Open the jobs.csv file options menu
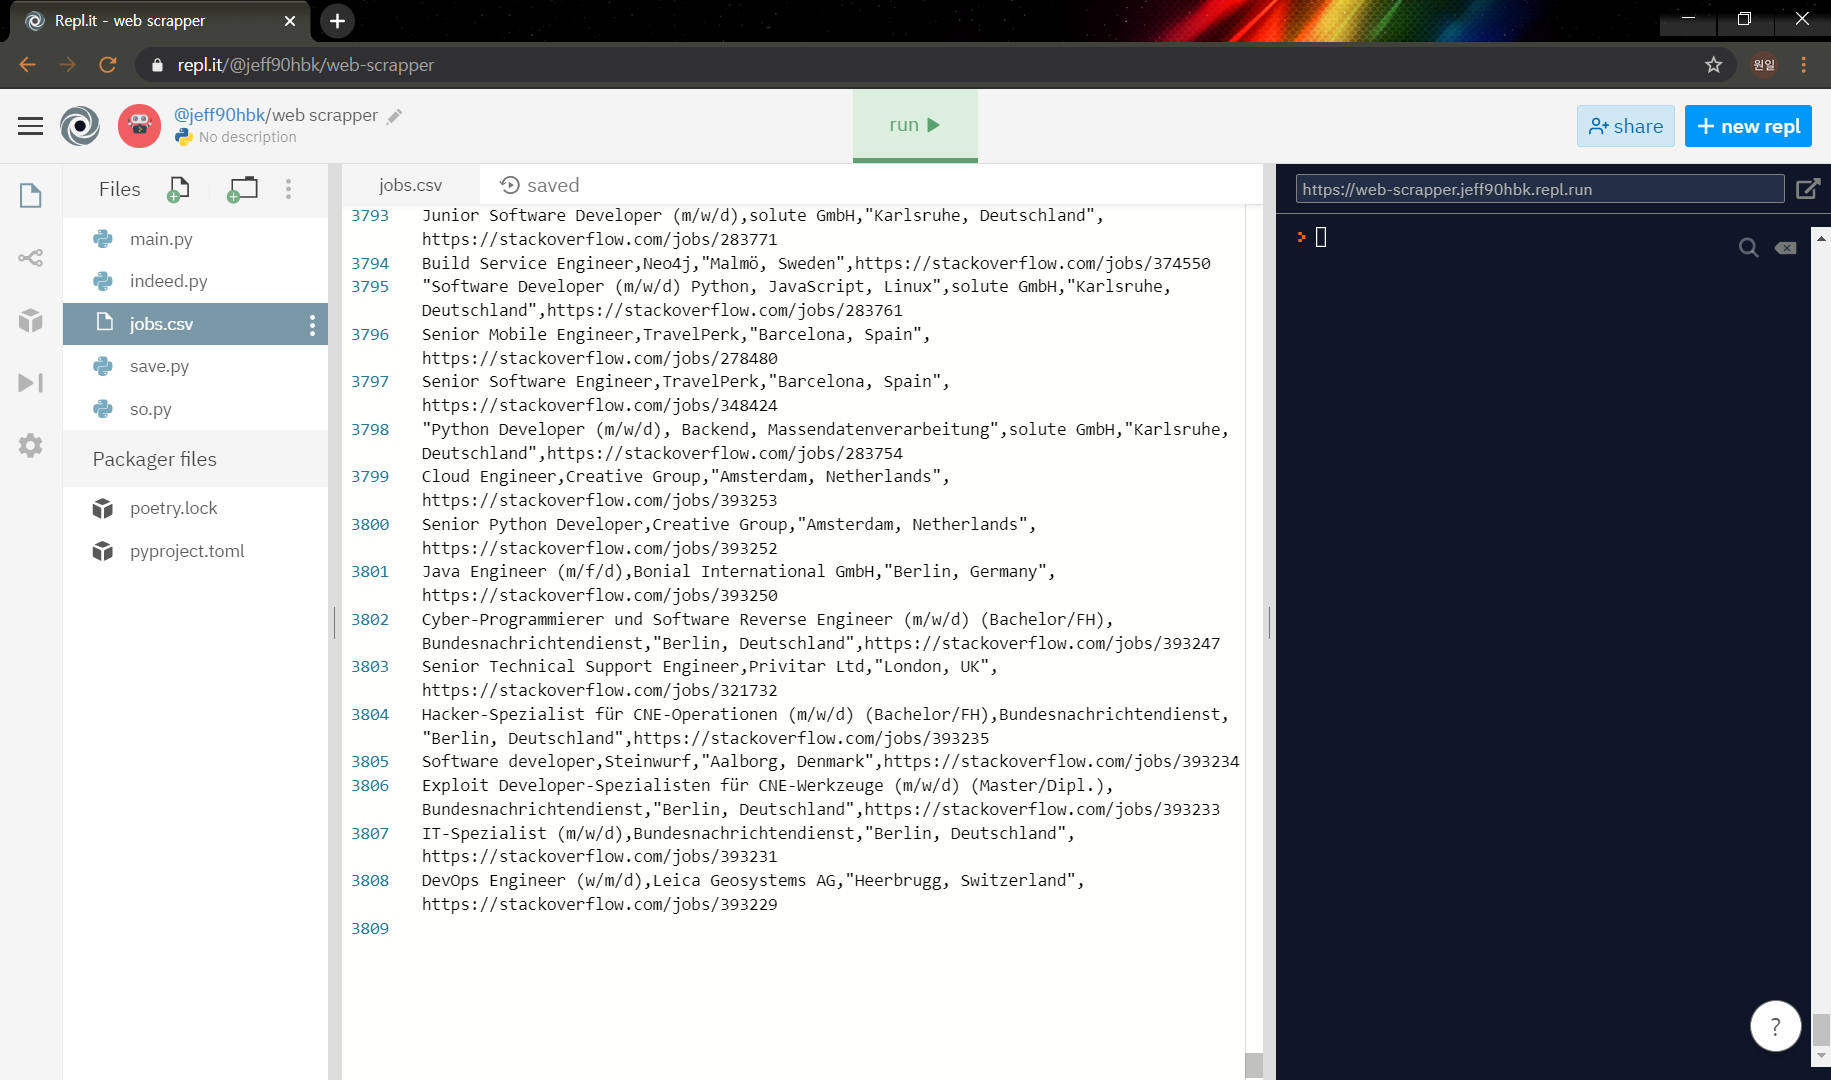Image resolution: width=1831 pixels, height=1080 pixels. point(312,324)
